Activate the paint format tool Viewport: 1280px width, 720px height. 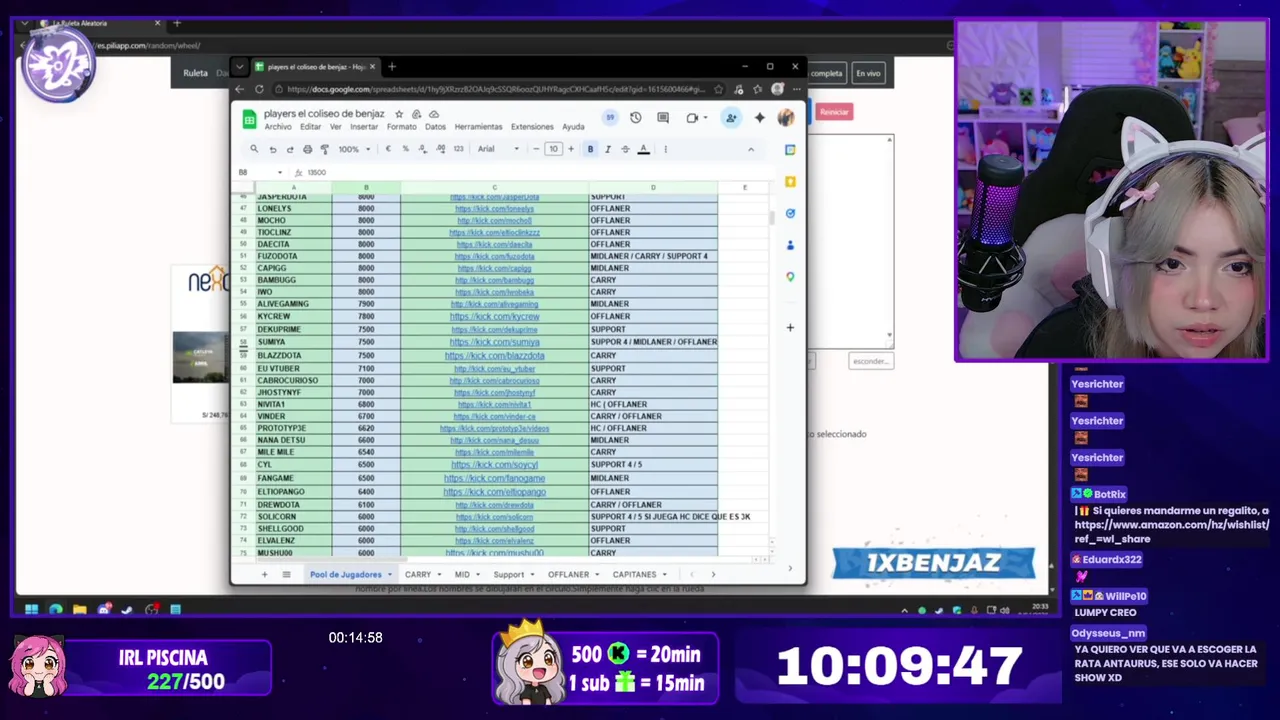(x=324, y=149)
